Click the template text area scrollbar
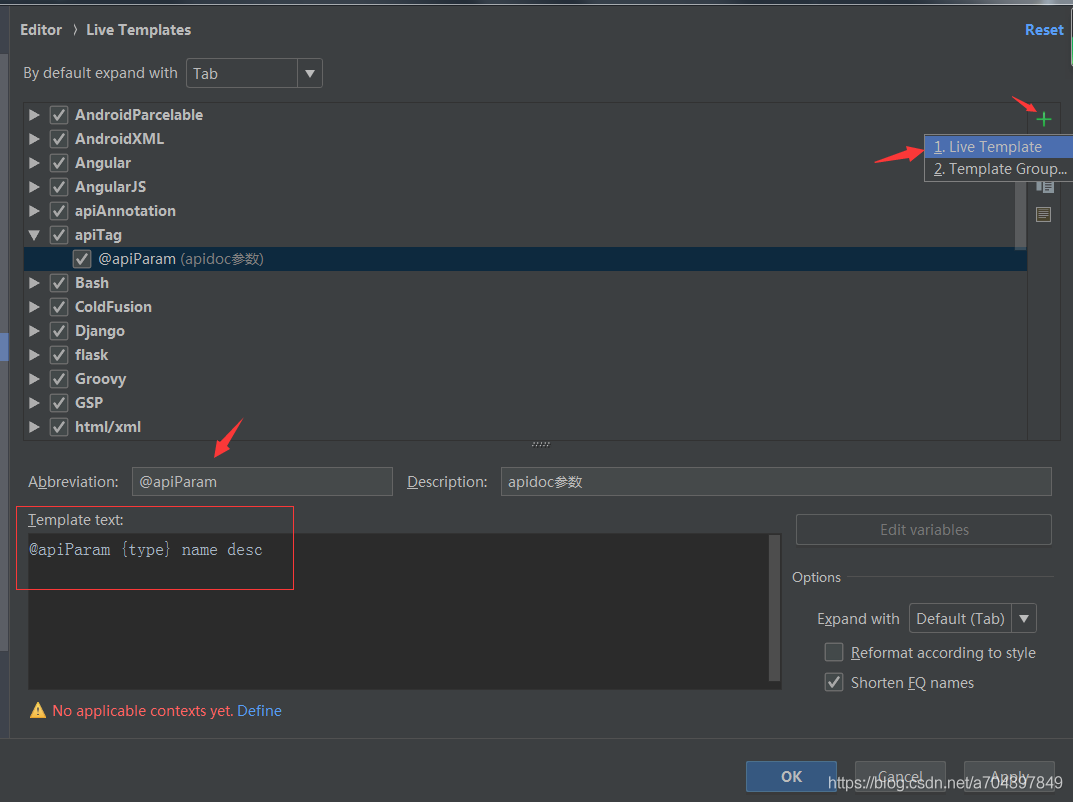The image size is (1073, 802). pos(775,608)
